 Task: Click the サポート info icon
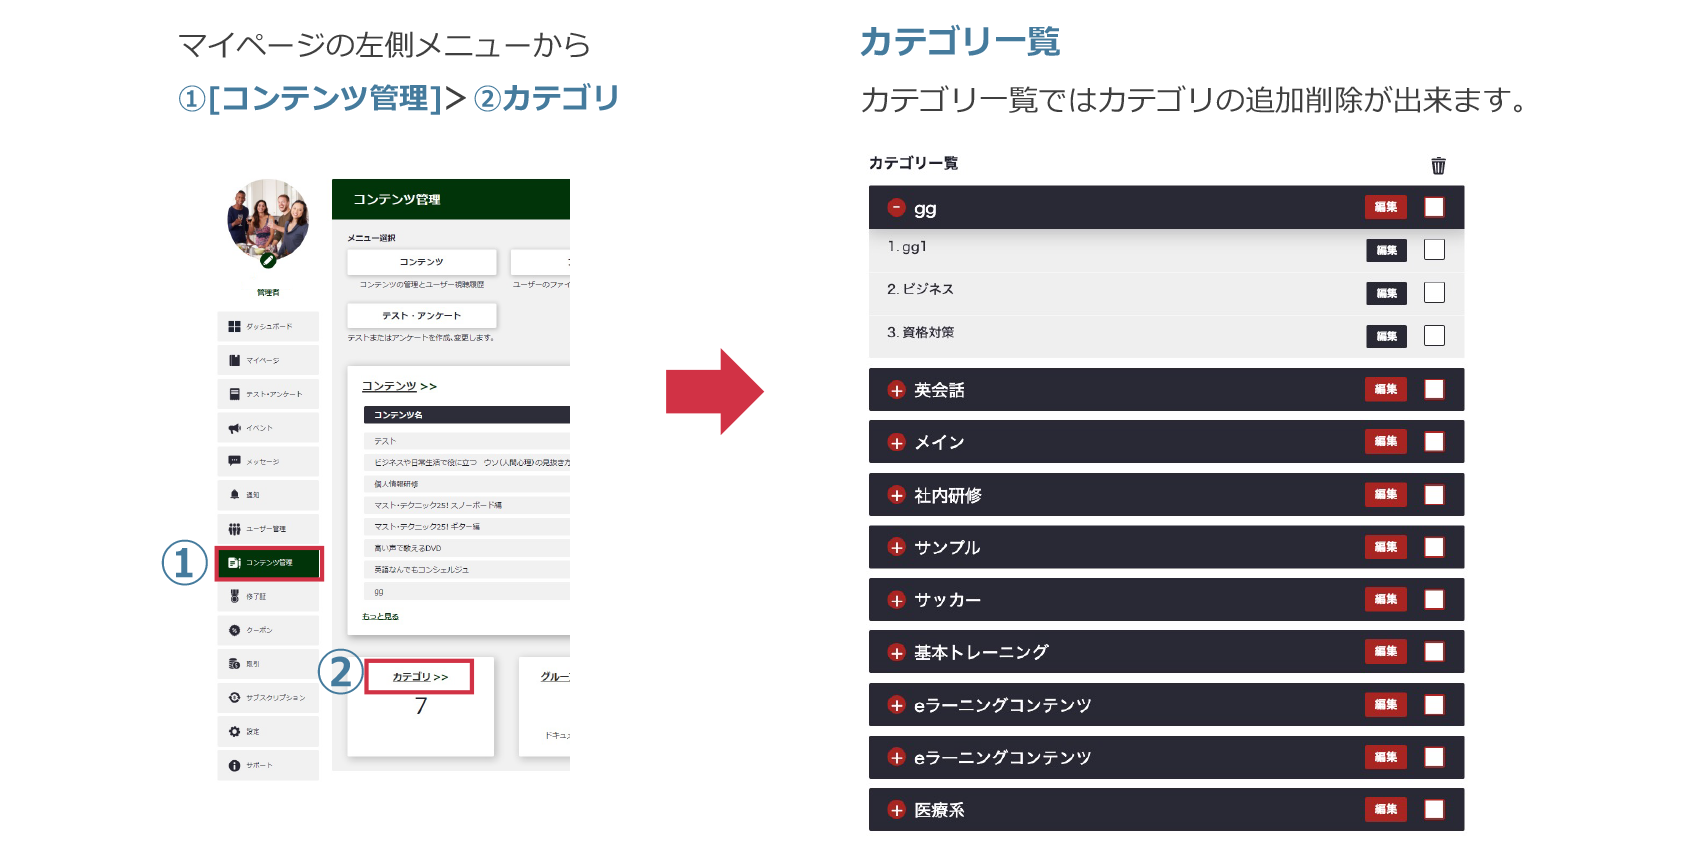tap(234, 766)
